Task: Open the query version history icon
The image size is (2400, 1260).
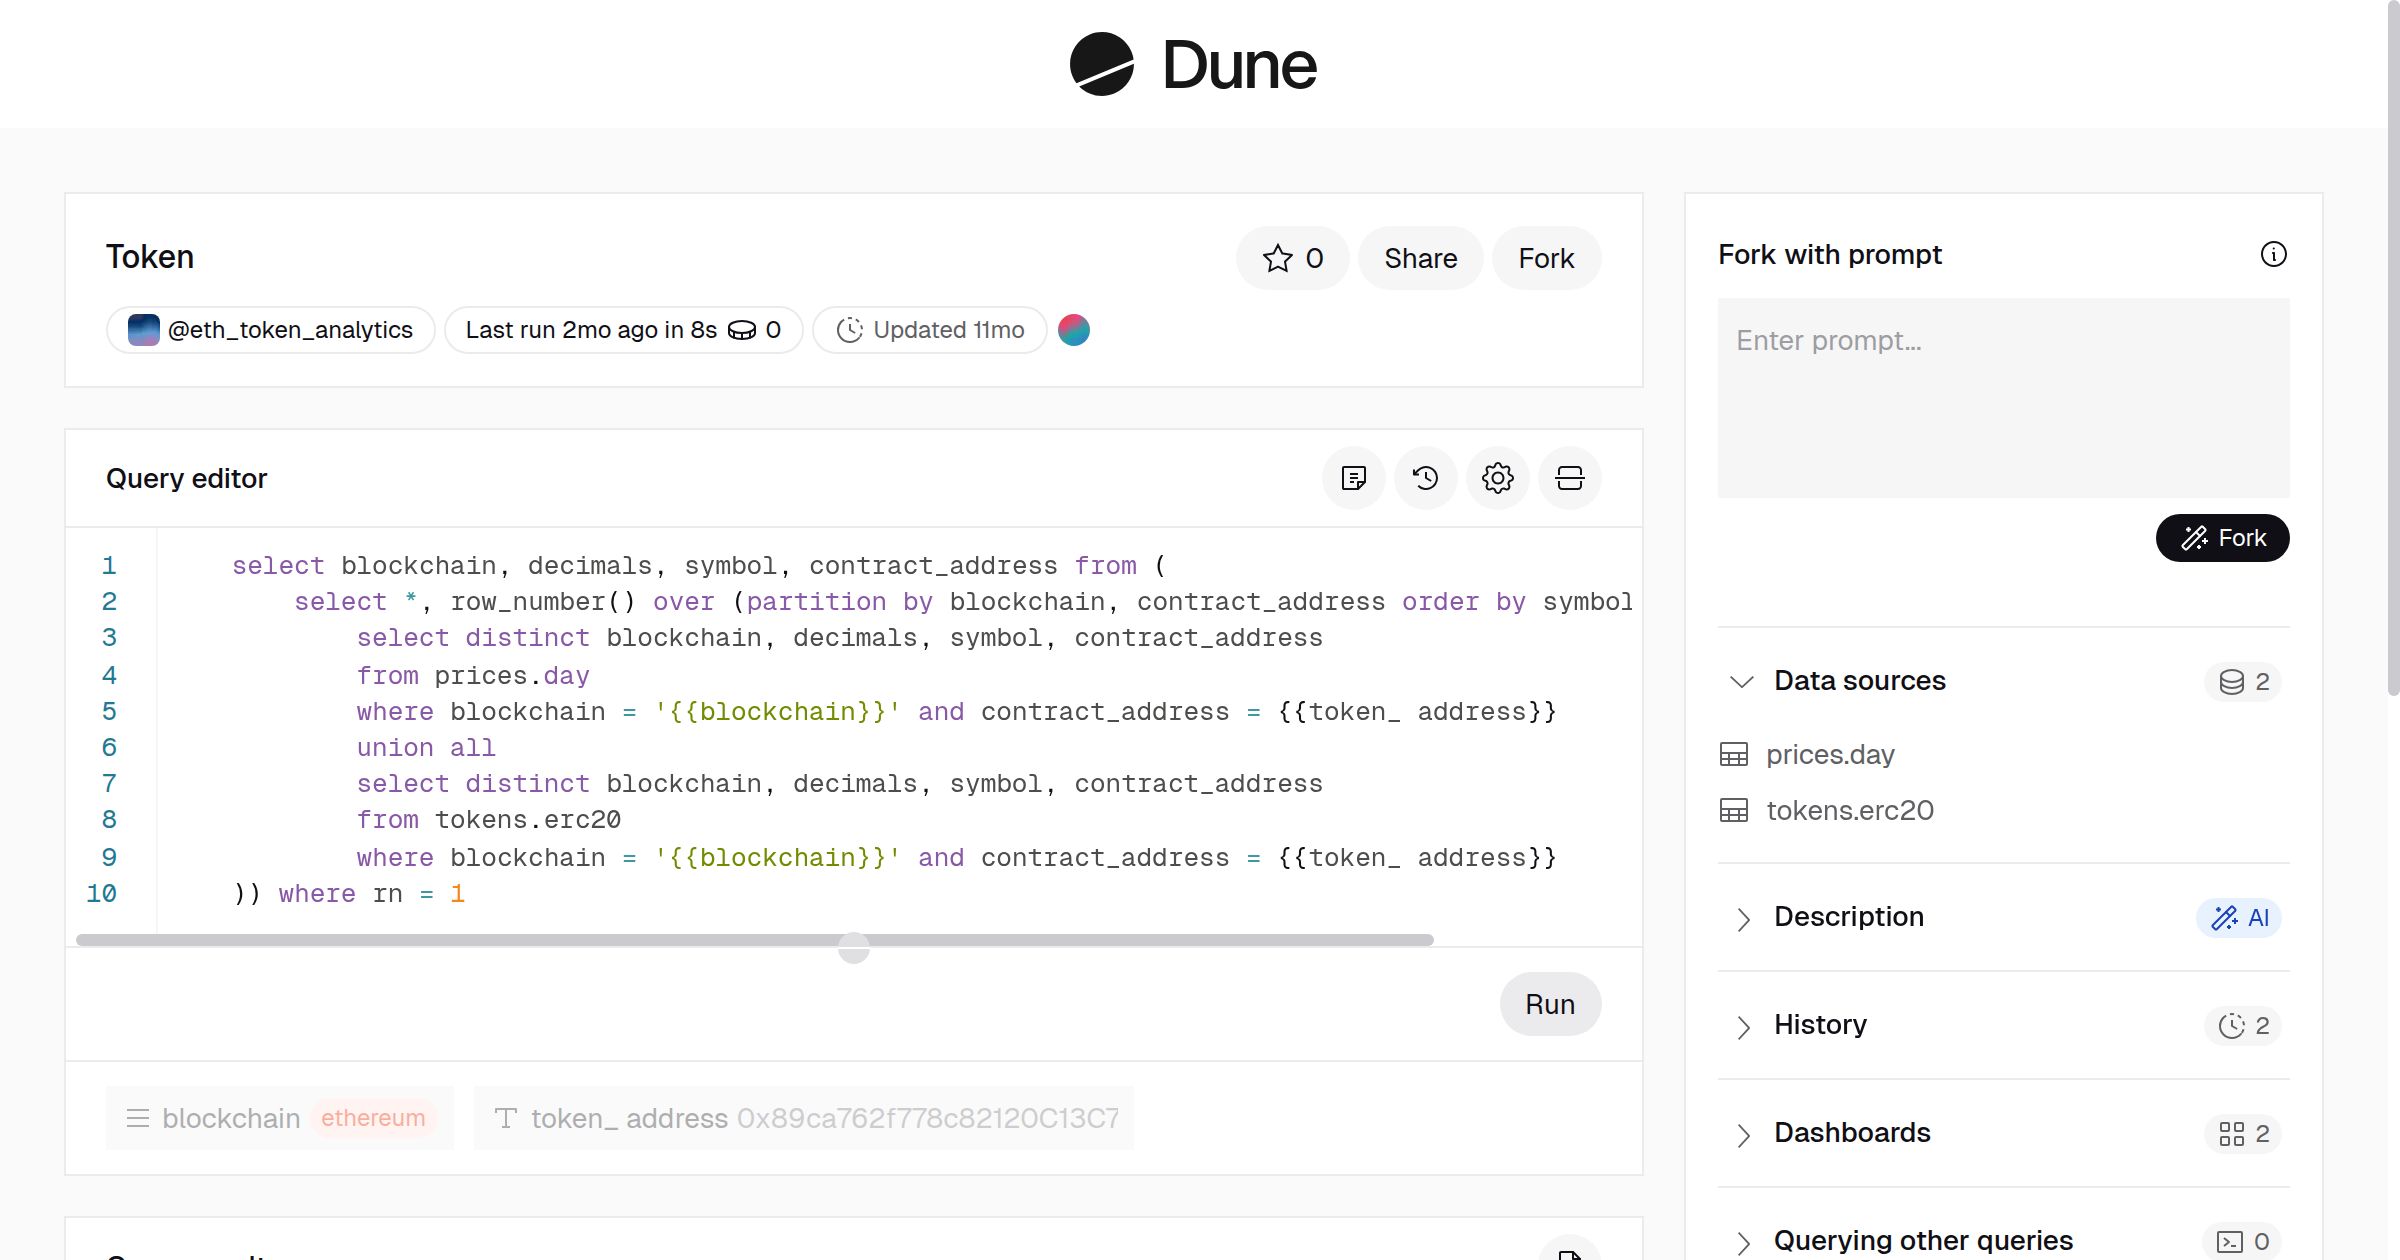Action: tap(1425, 478)
